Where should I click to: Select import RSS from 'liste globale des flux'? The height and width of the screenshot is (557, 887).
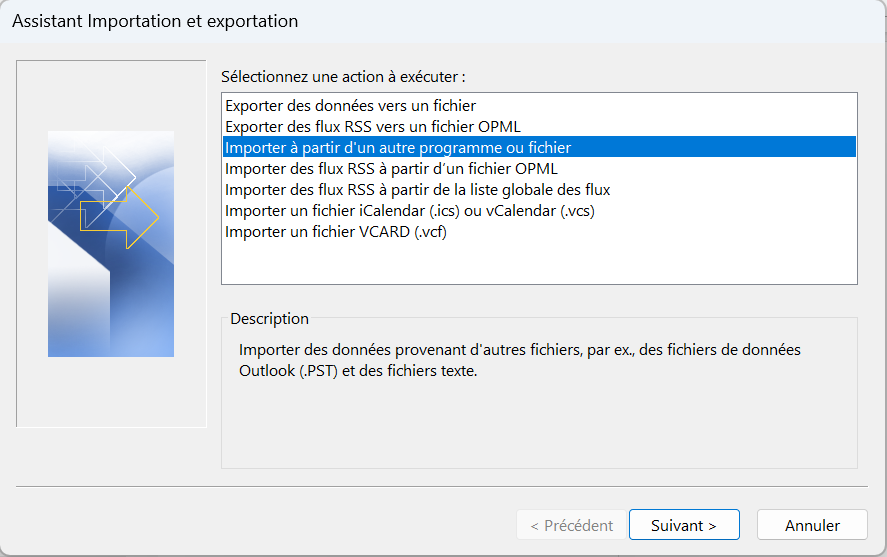(x=417, y=189)
